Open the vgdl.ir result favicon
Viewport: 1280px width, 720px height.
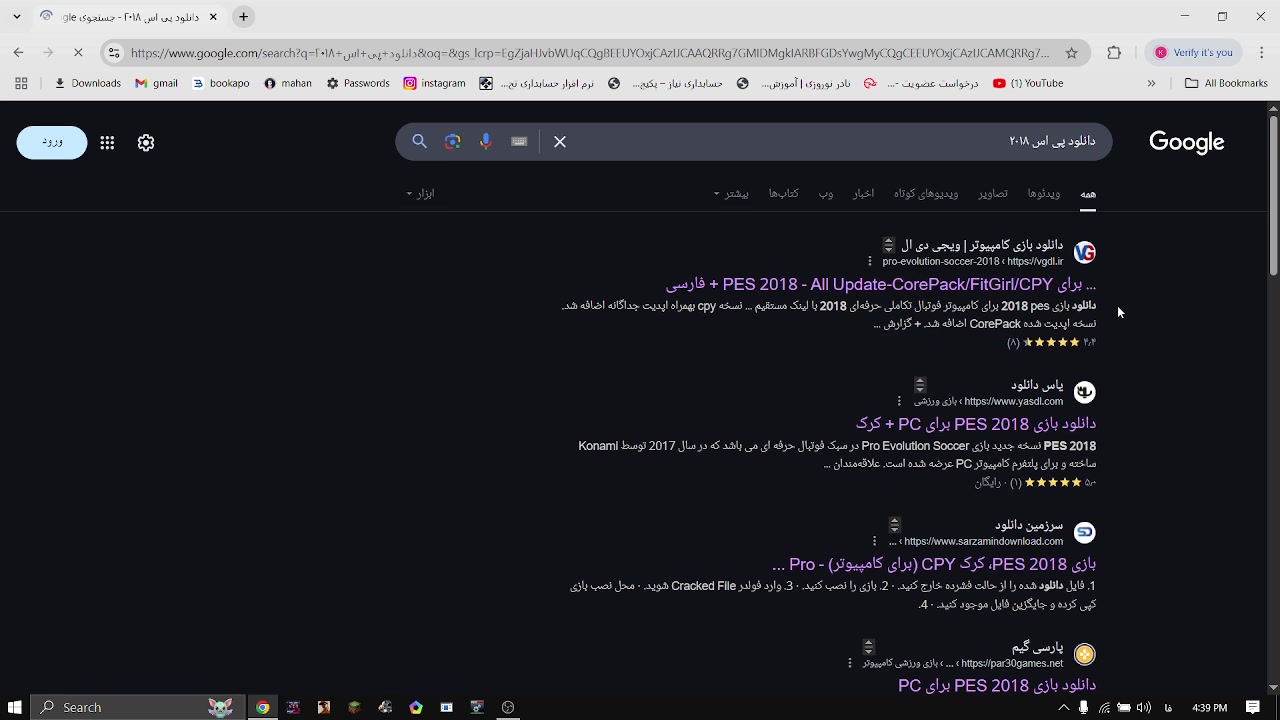tap(1085, 252)
